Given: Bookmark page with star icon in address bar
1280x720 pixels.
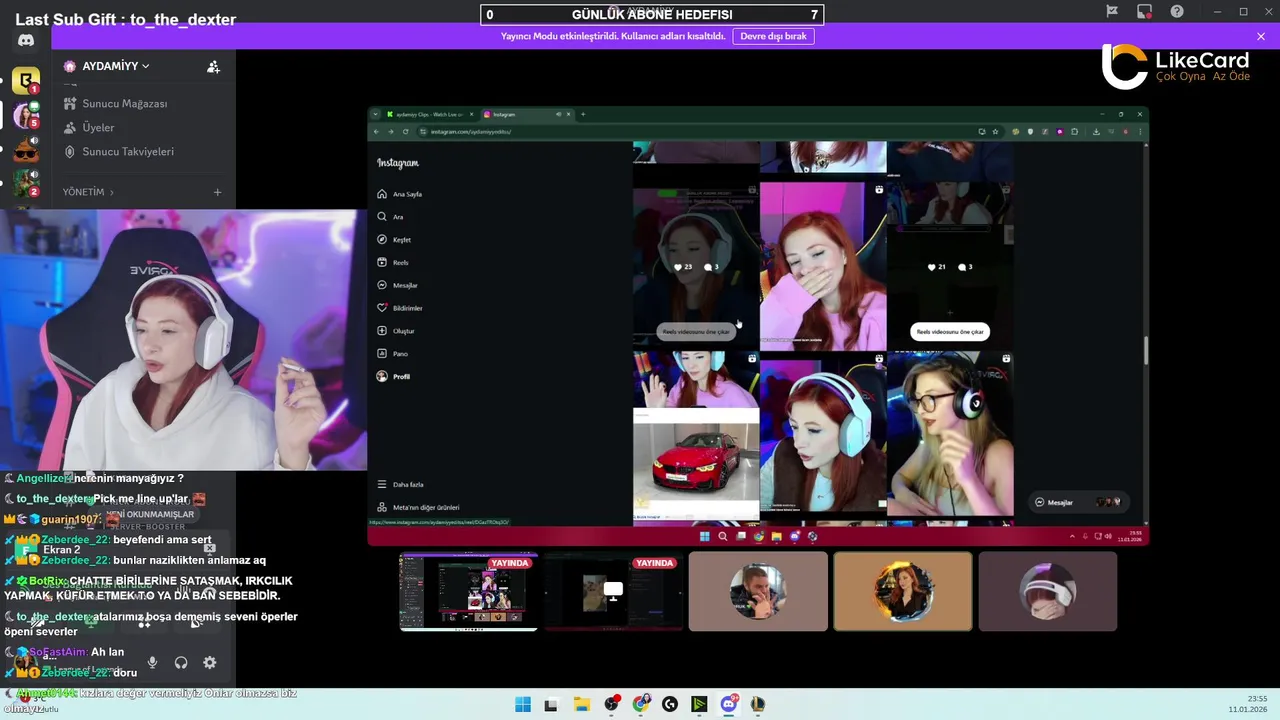Looking at the screenshot, I should [995, 131].
